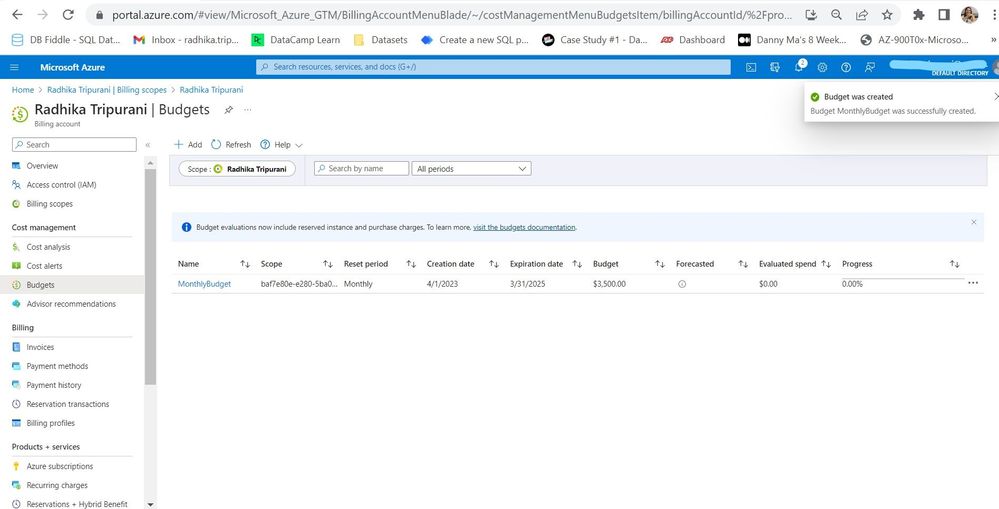
Task: Open the All periods dropdown
Action: click(x=471, y=169)
